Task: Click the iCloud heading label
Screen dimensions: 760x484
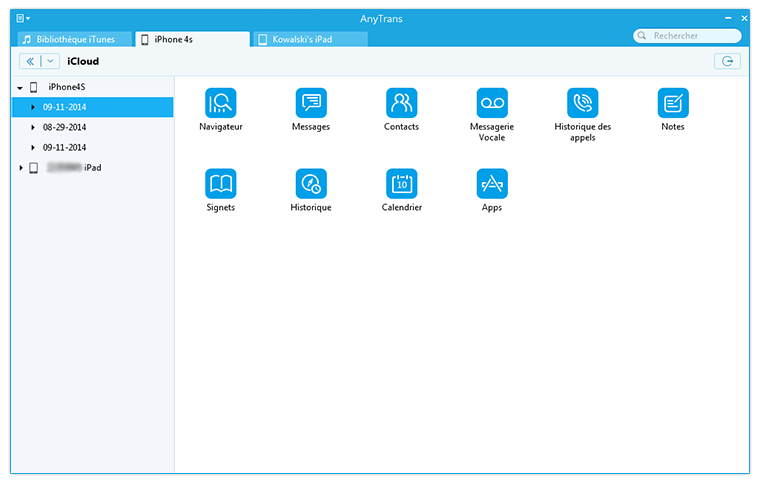Action: click(x=83, y=61)
